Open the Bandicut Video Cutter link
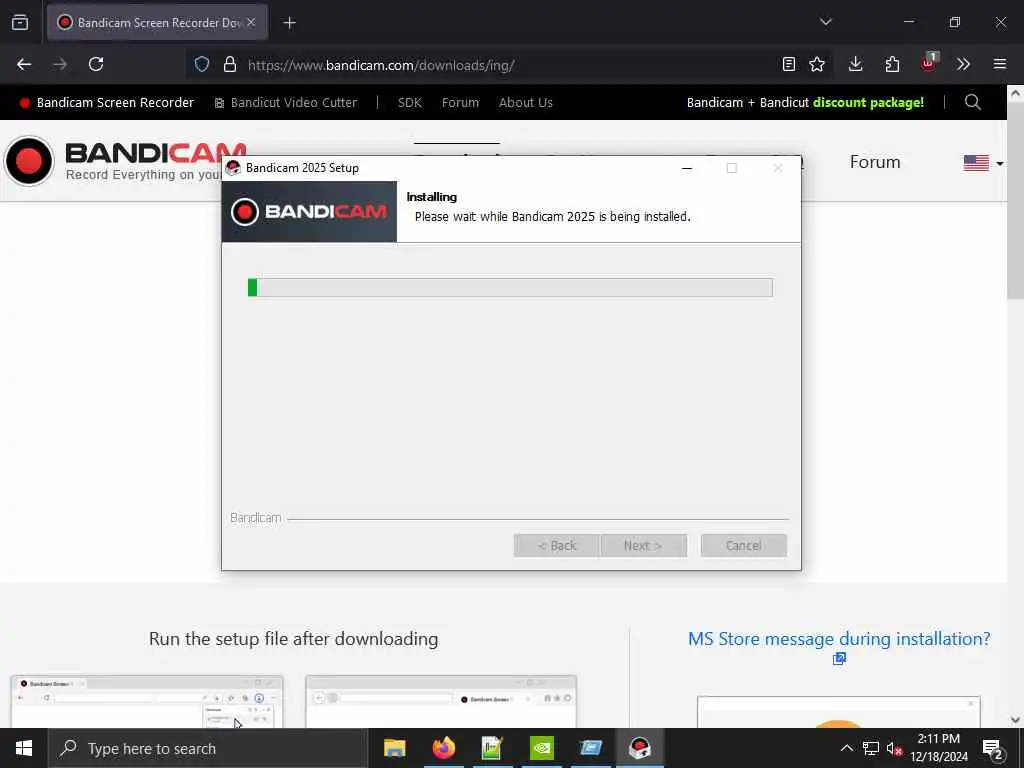The image size is (1024, 768). point(286,103)
